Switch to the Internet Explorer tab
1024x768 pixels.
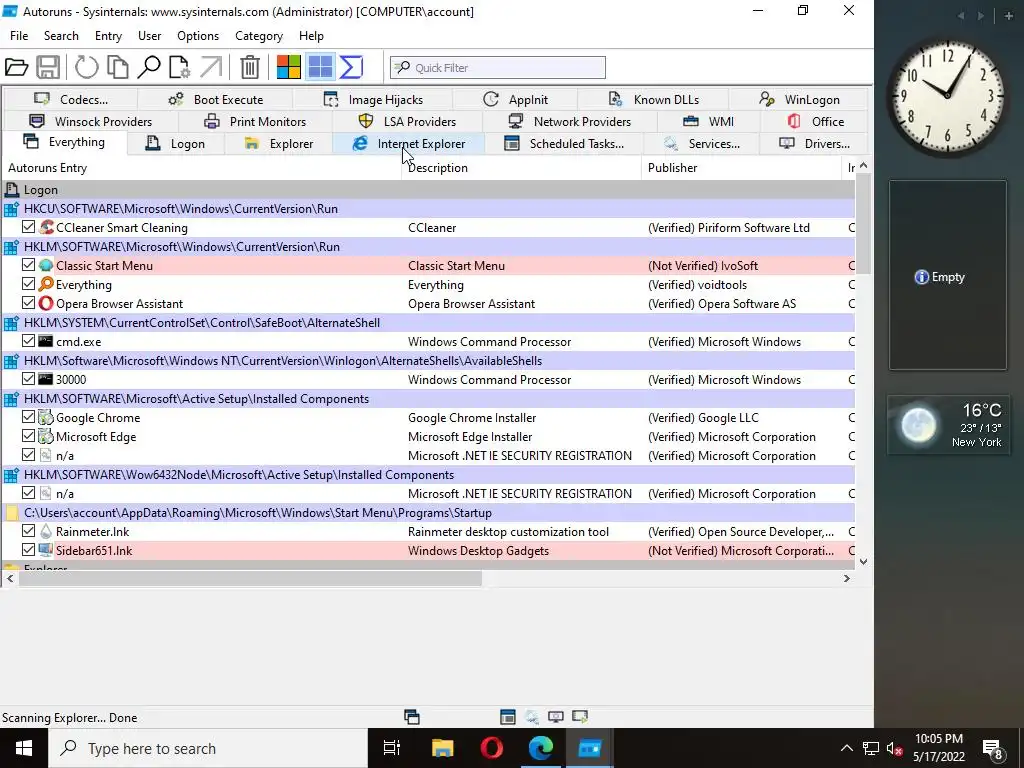[x=409, y=144]
